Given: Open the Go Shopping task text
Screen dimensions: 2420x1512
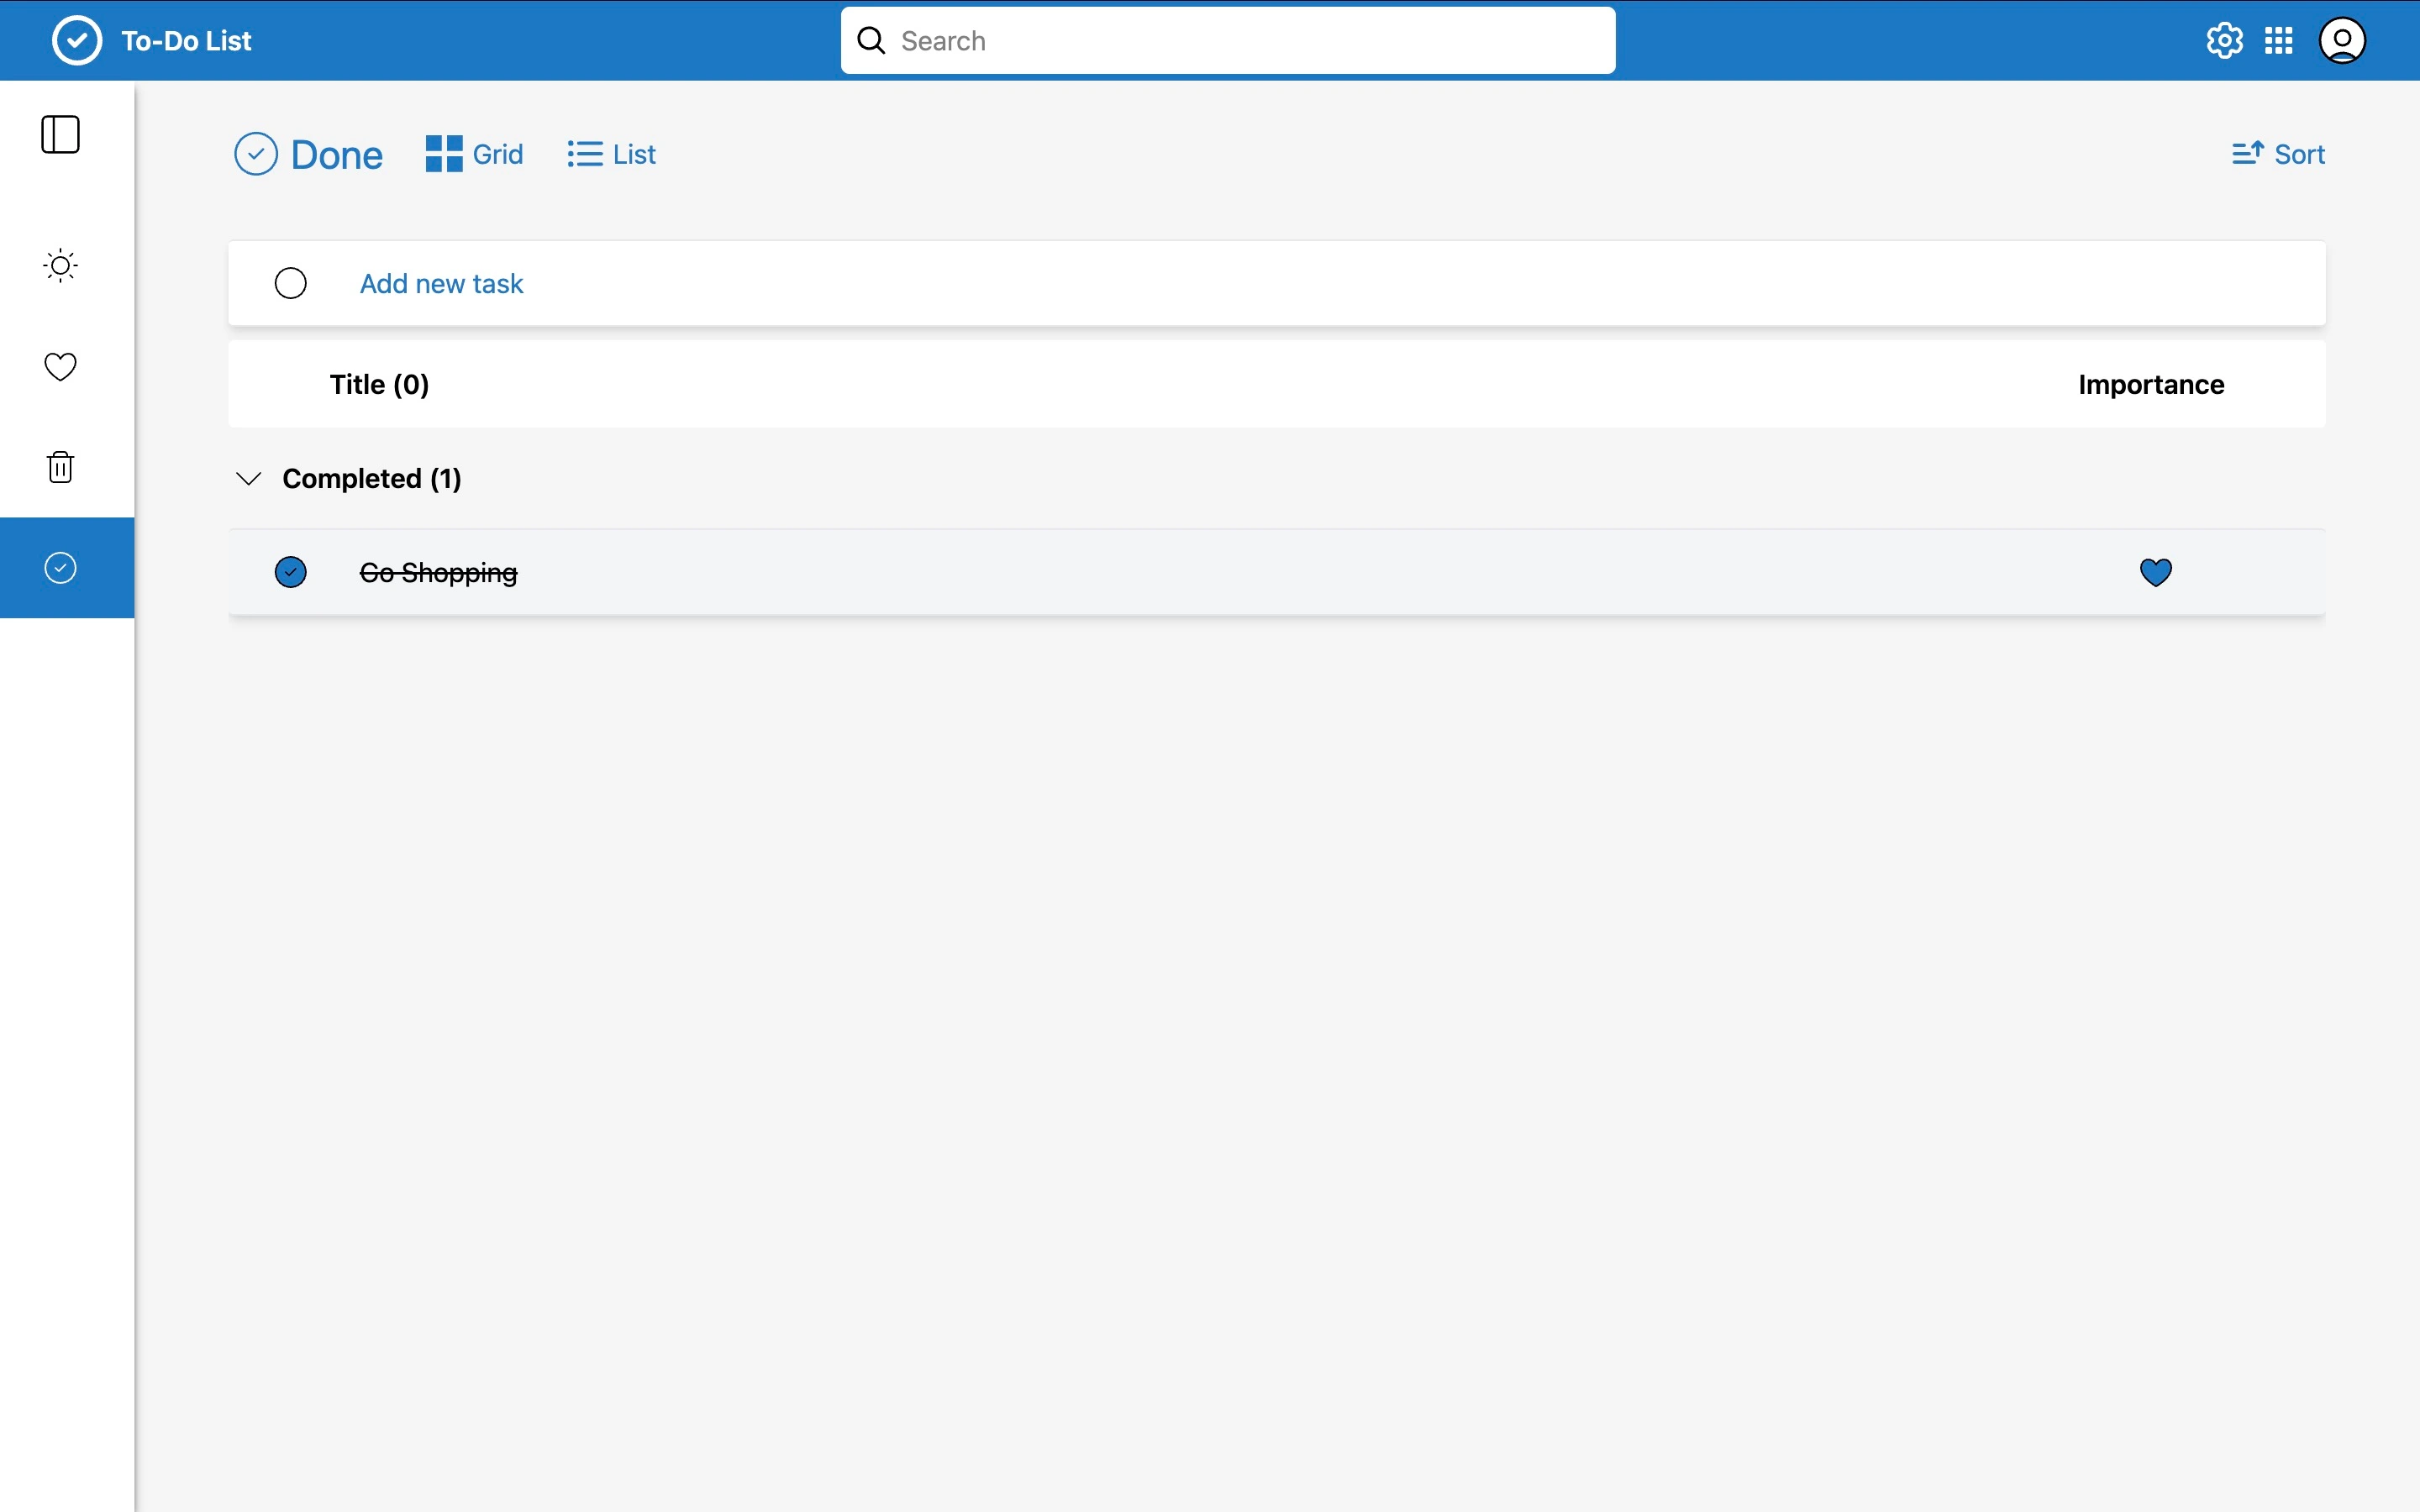Looking at the screenshot, I should click(439, 573).
